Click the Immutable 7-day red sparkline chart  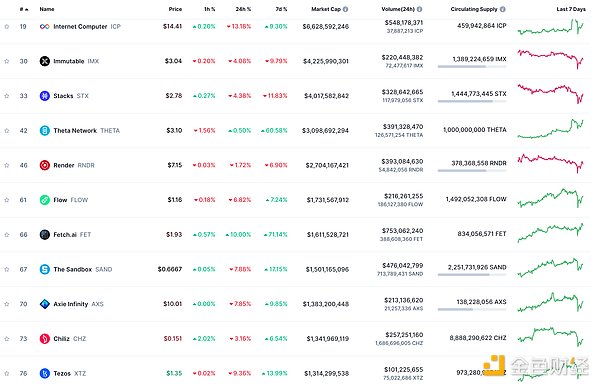pos(551,59)
